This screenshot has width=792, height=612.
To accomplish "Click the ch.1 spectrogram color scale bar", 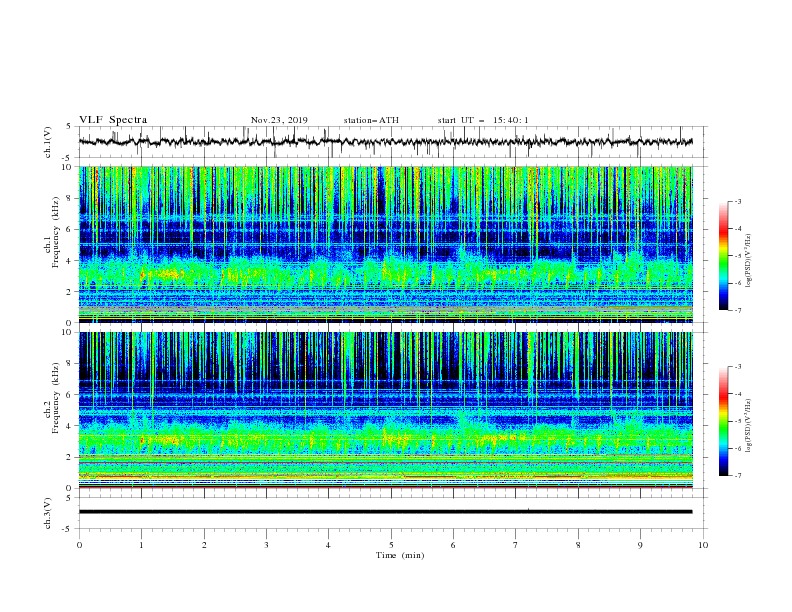I will pyautogui.click(x=723, y=255).
